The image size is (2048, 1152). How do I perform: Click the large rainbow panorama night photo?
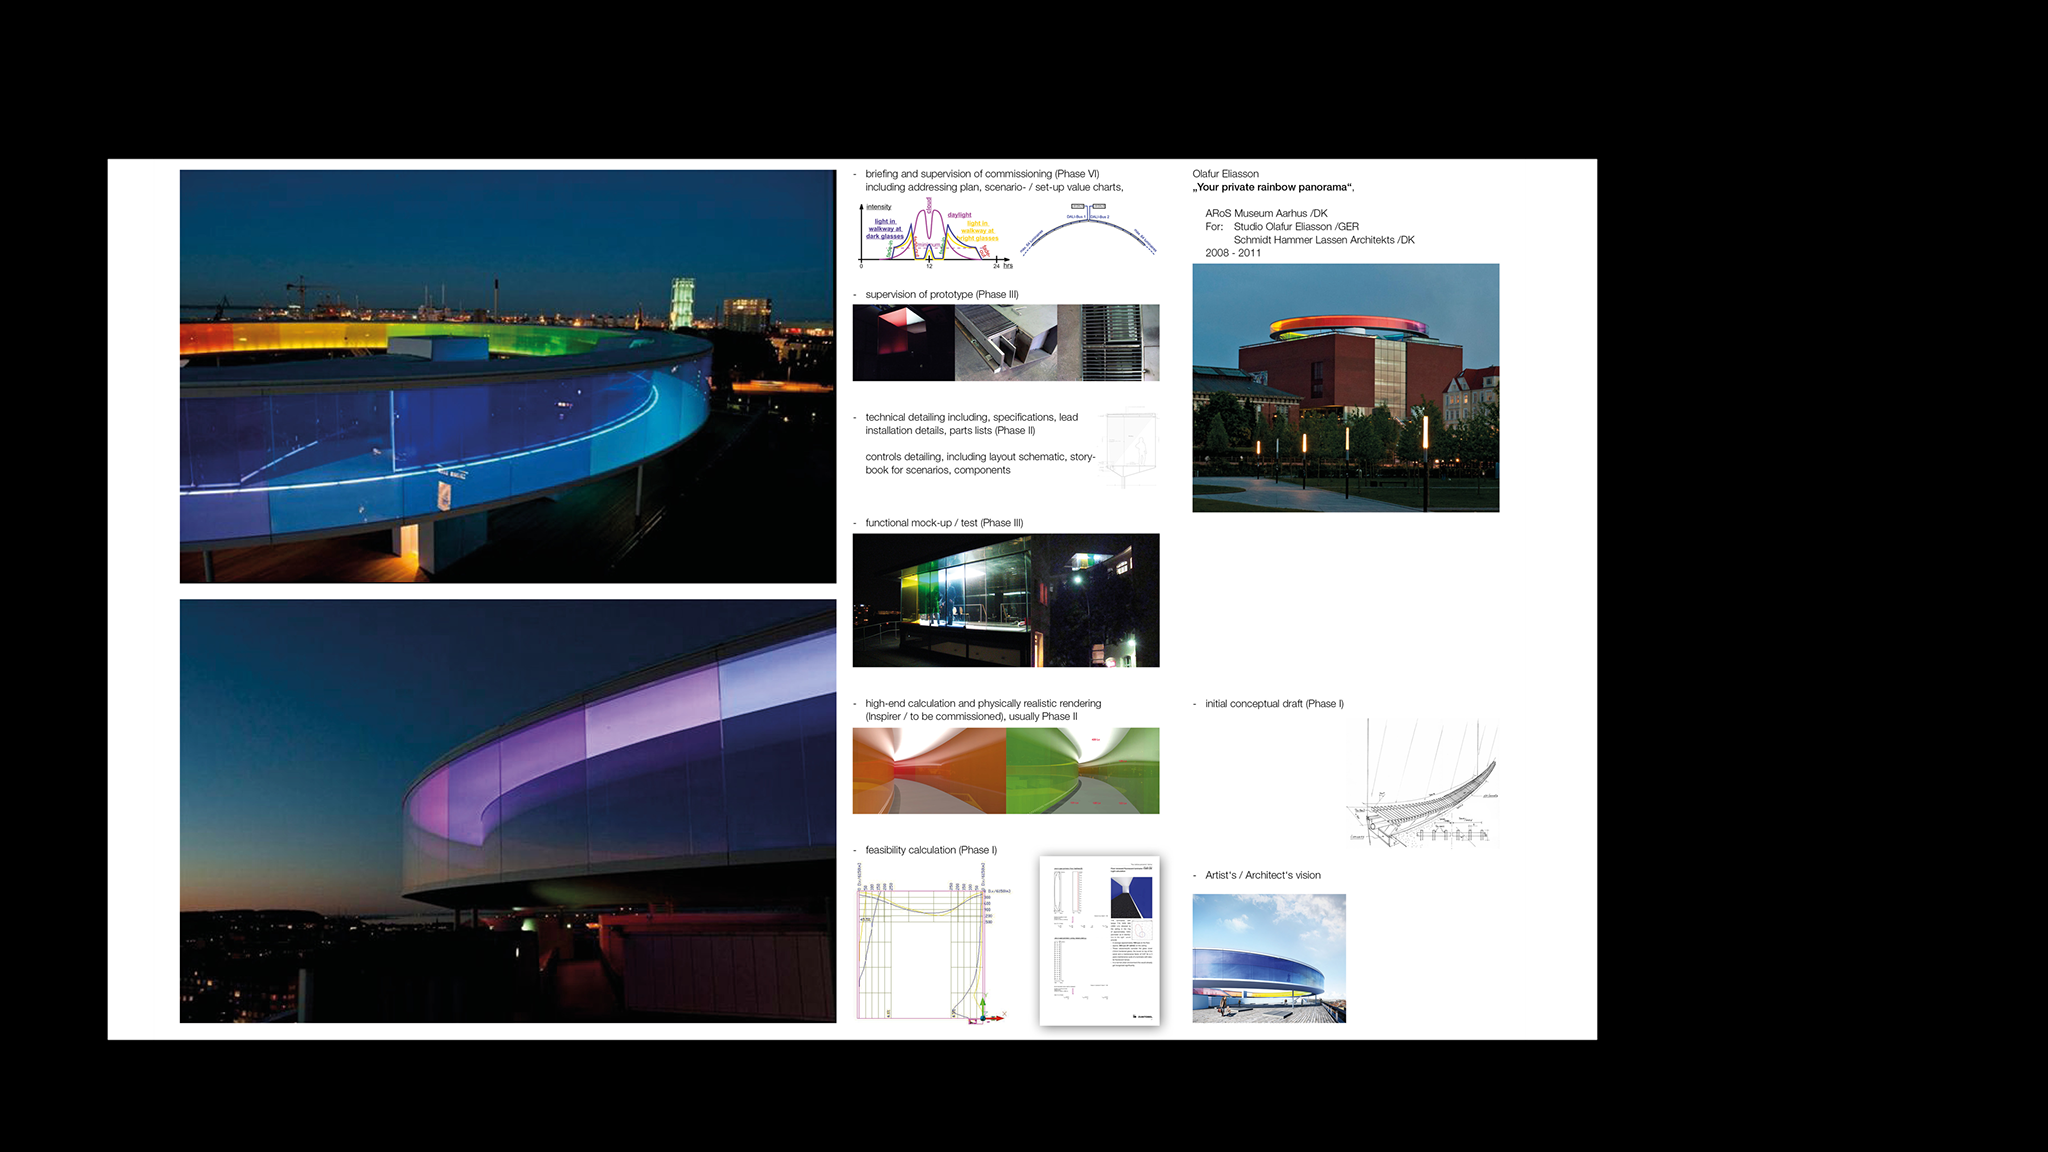507,376
